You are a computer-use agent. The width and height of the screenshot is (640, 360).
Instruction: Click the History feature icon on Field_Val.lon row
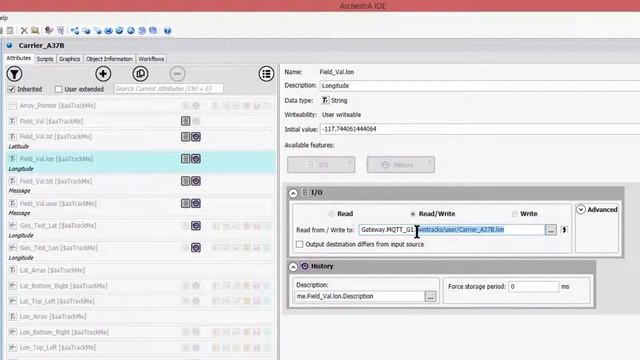coord(196,159)
